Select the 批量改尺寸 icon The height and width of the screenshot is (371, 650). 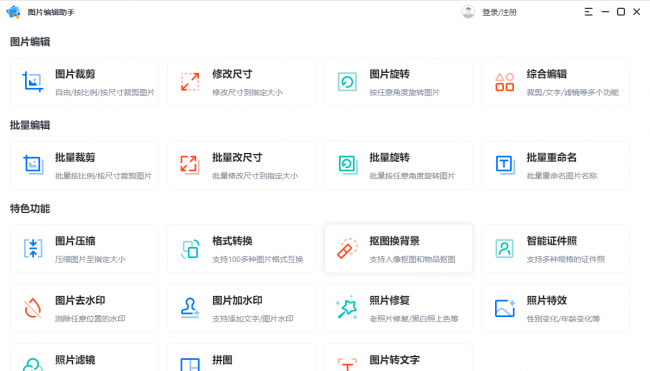[190, 165]
